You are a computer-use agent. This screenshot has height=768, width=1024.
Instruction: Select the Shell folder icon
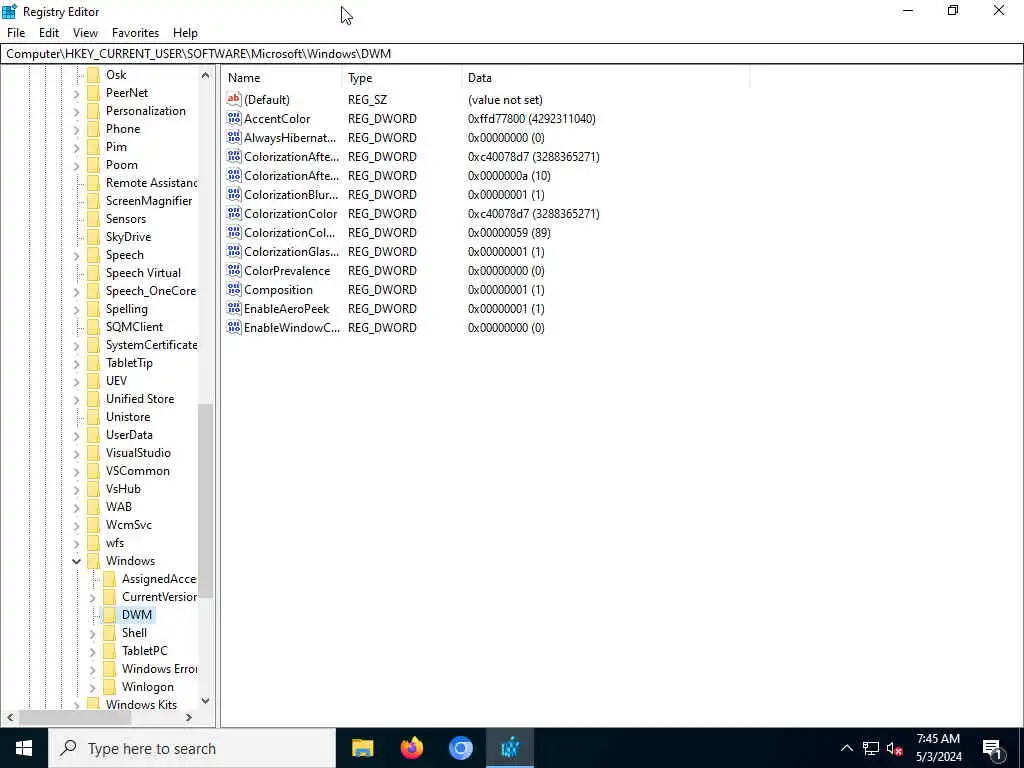110,633
